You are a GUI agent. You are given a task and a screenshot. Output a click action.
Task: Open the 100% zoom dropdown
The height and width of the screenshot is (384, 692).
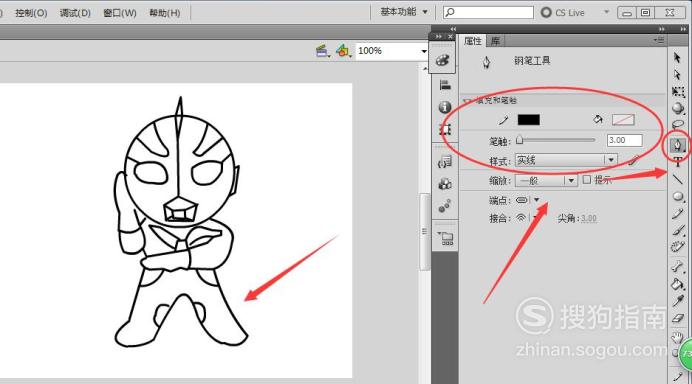[x=392, y=51]
